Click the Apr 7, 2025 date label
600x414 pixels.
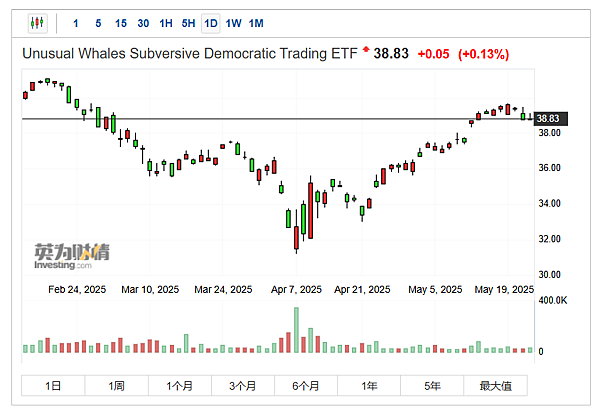point(296,289)
